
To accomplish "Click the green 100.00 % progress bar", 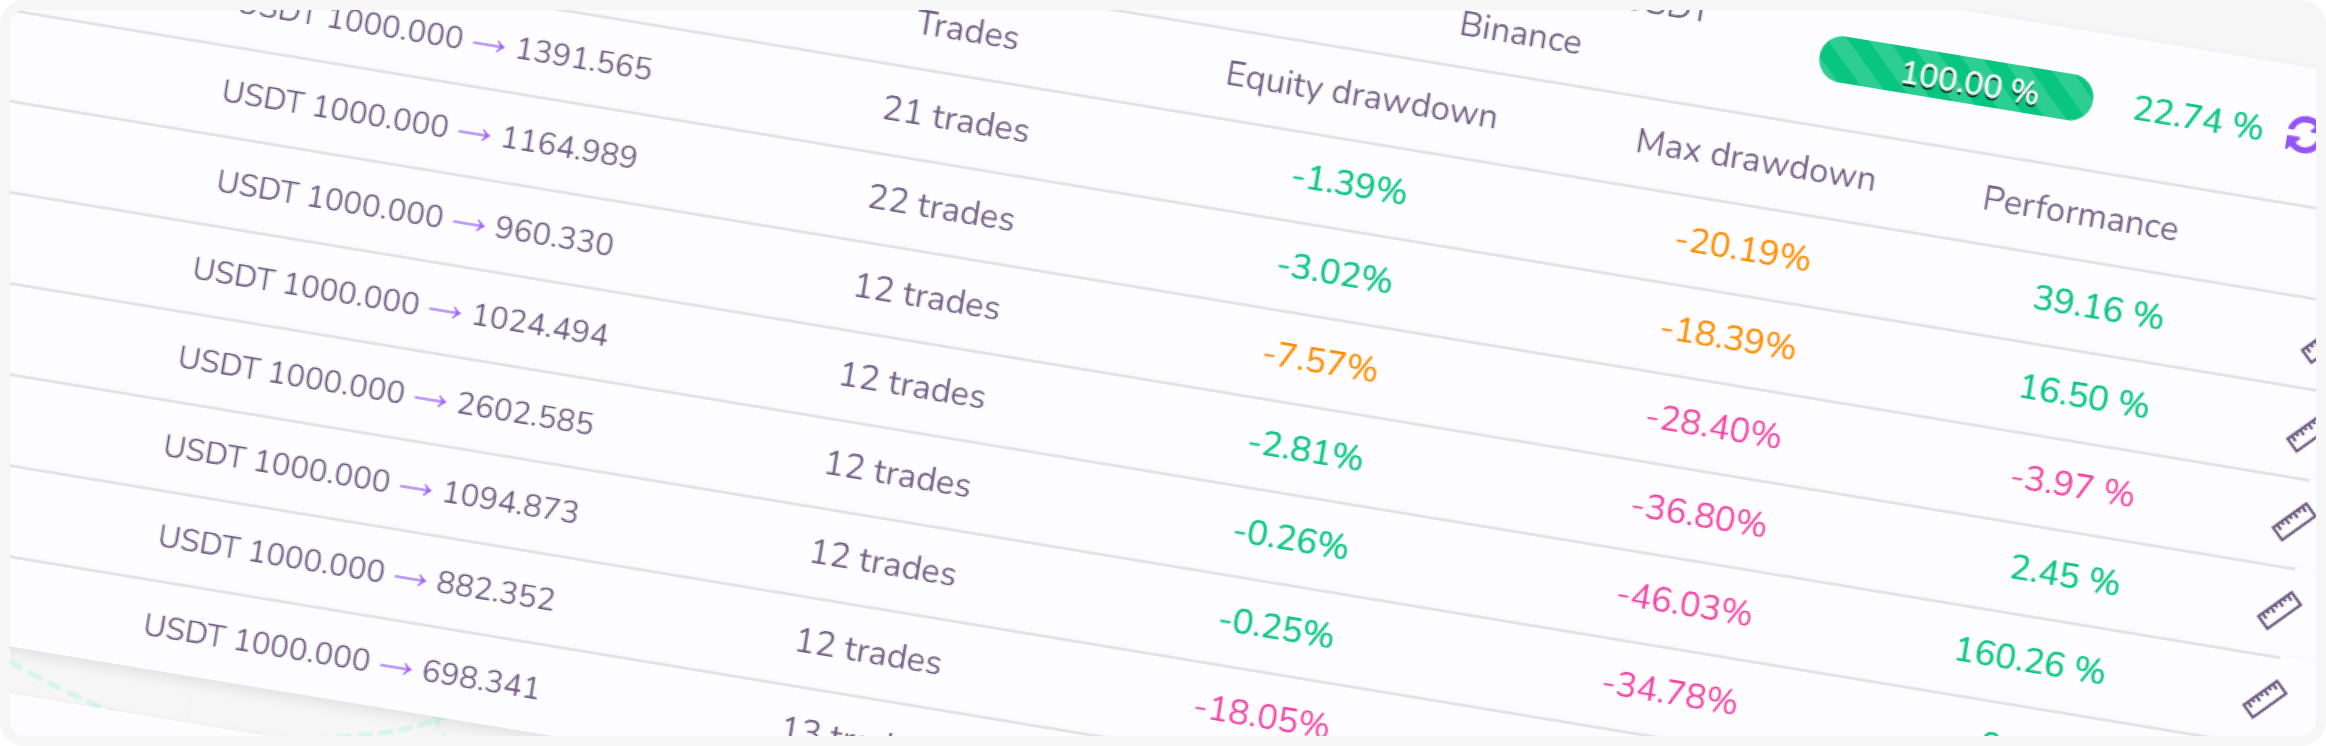I will 1956,78.
